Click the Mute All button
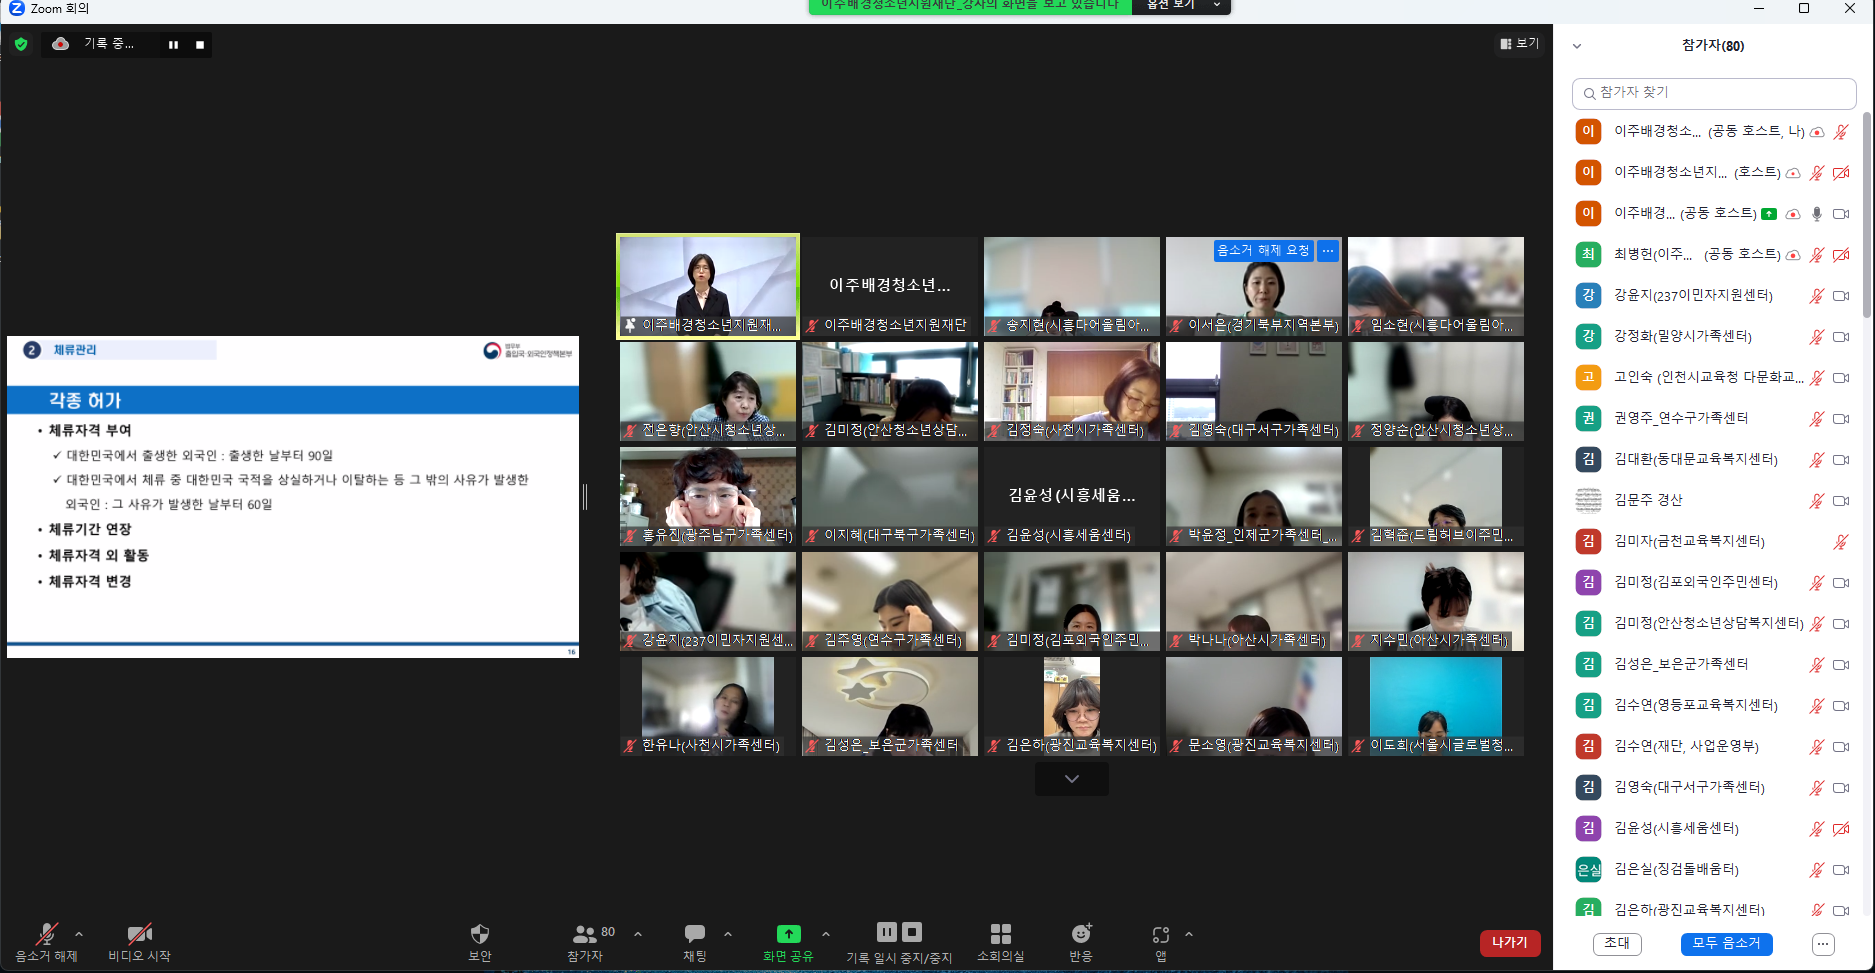Screen dimensions: 1875x973 click(1726, 943)
